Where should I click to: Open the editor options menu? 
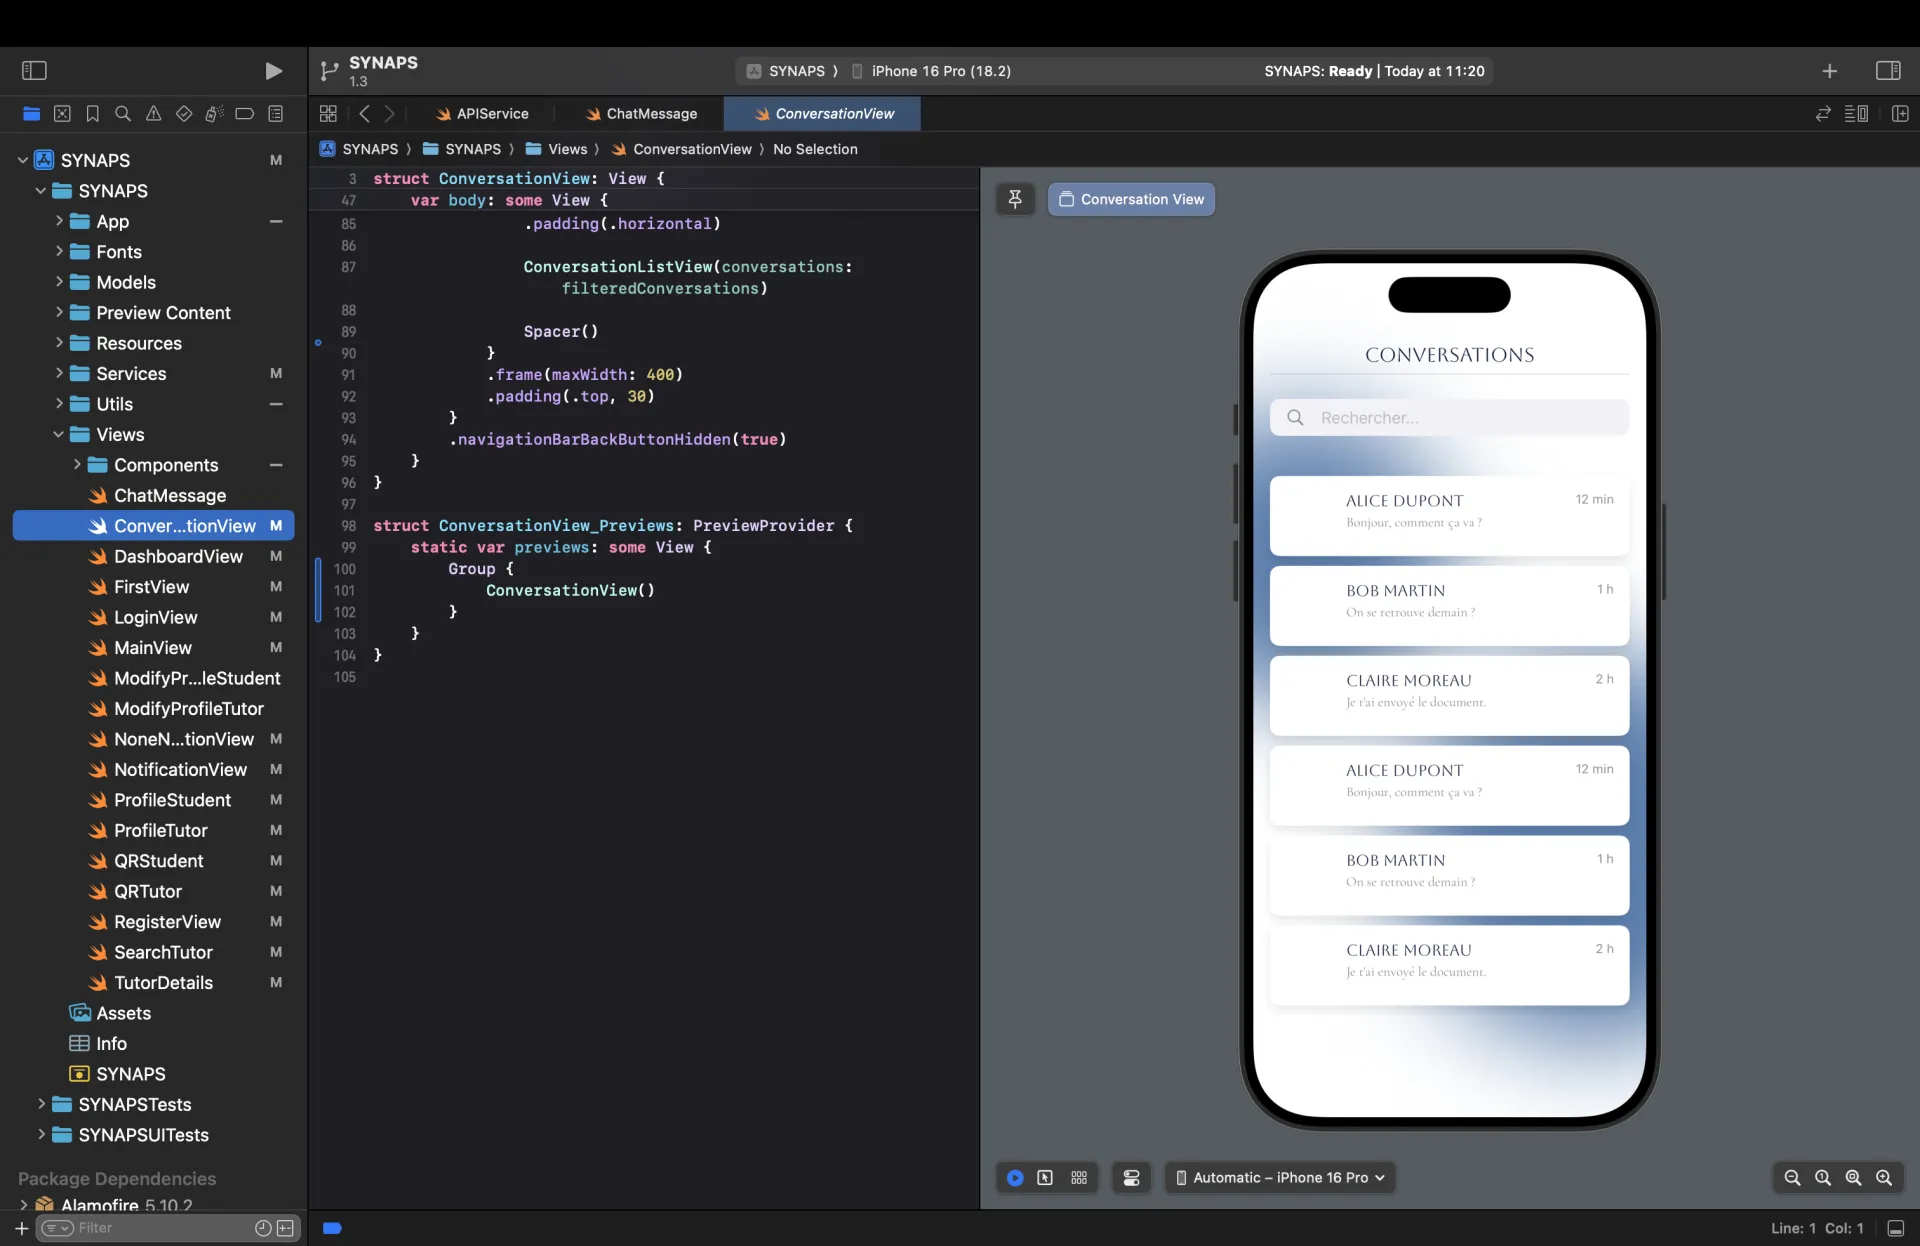[x=1856, y=114]
